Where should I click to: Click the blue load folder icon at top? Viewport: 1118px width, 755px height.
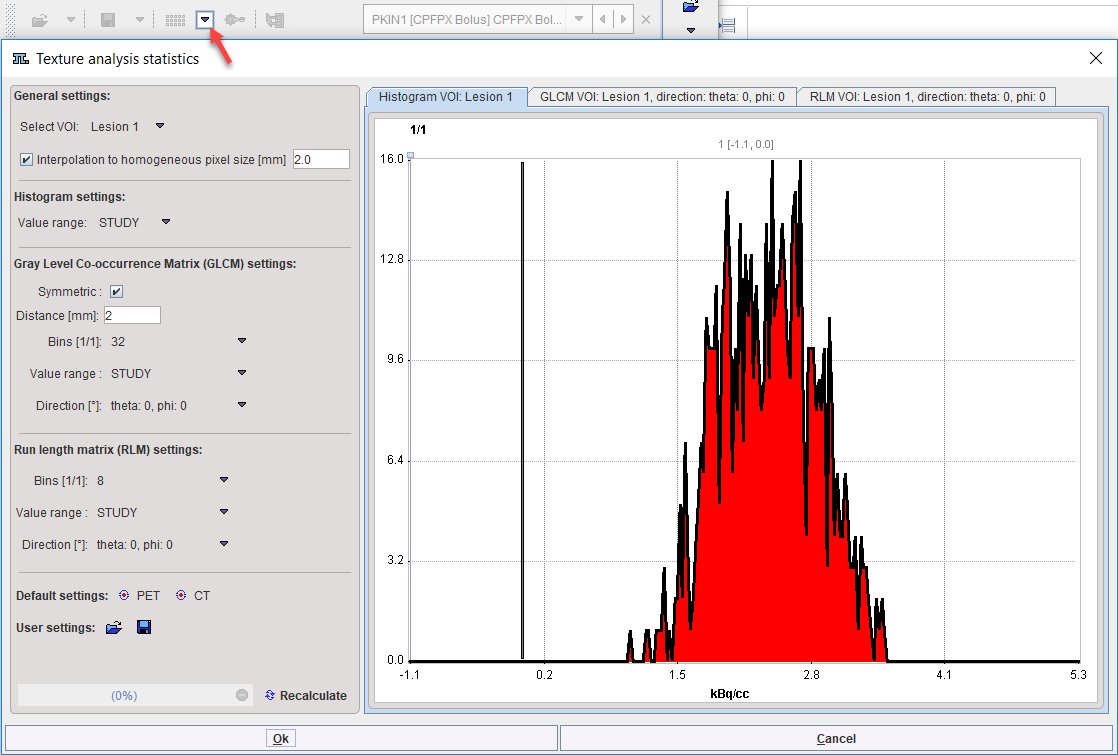(690, 7)
